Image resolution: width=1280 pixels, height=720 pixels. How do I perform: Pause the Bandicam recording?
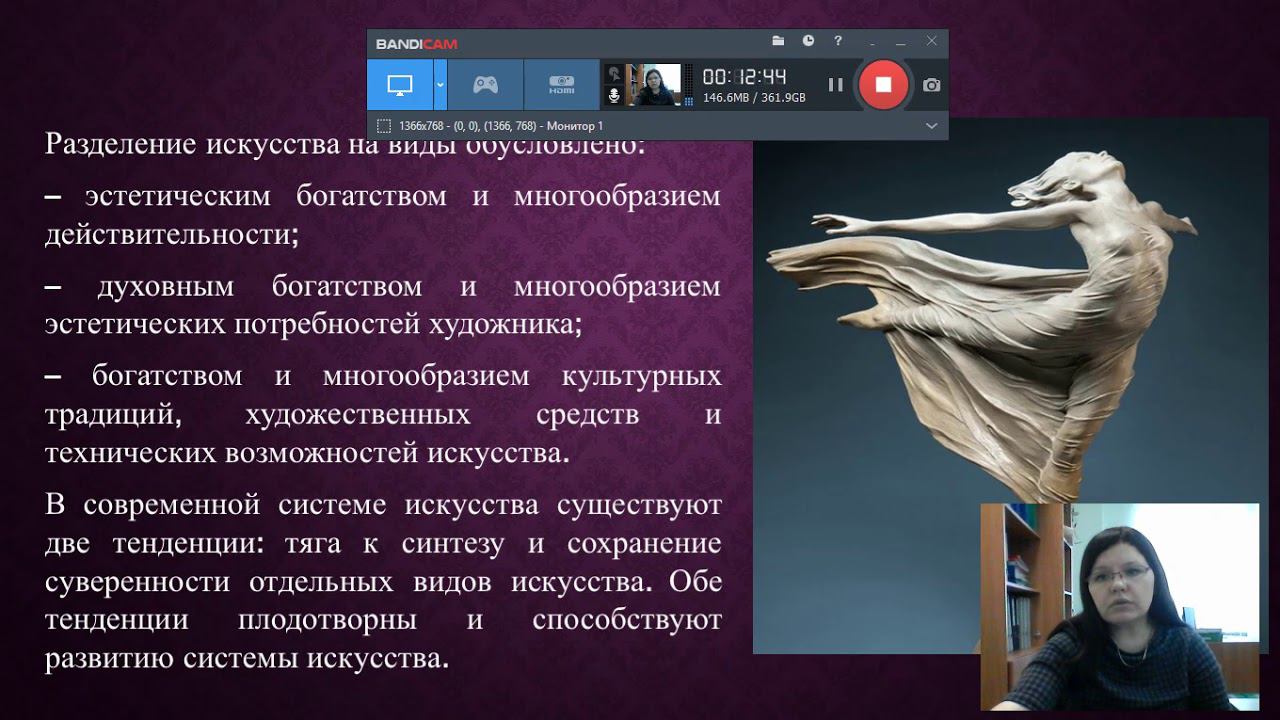(835, 85)
